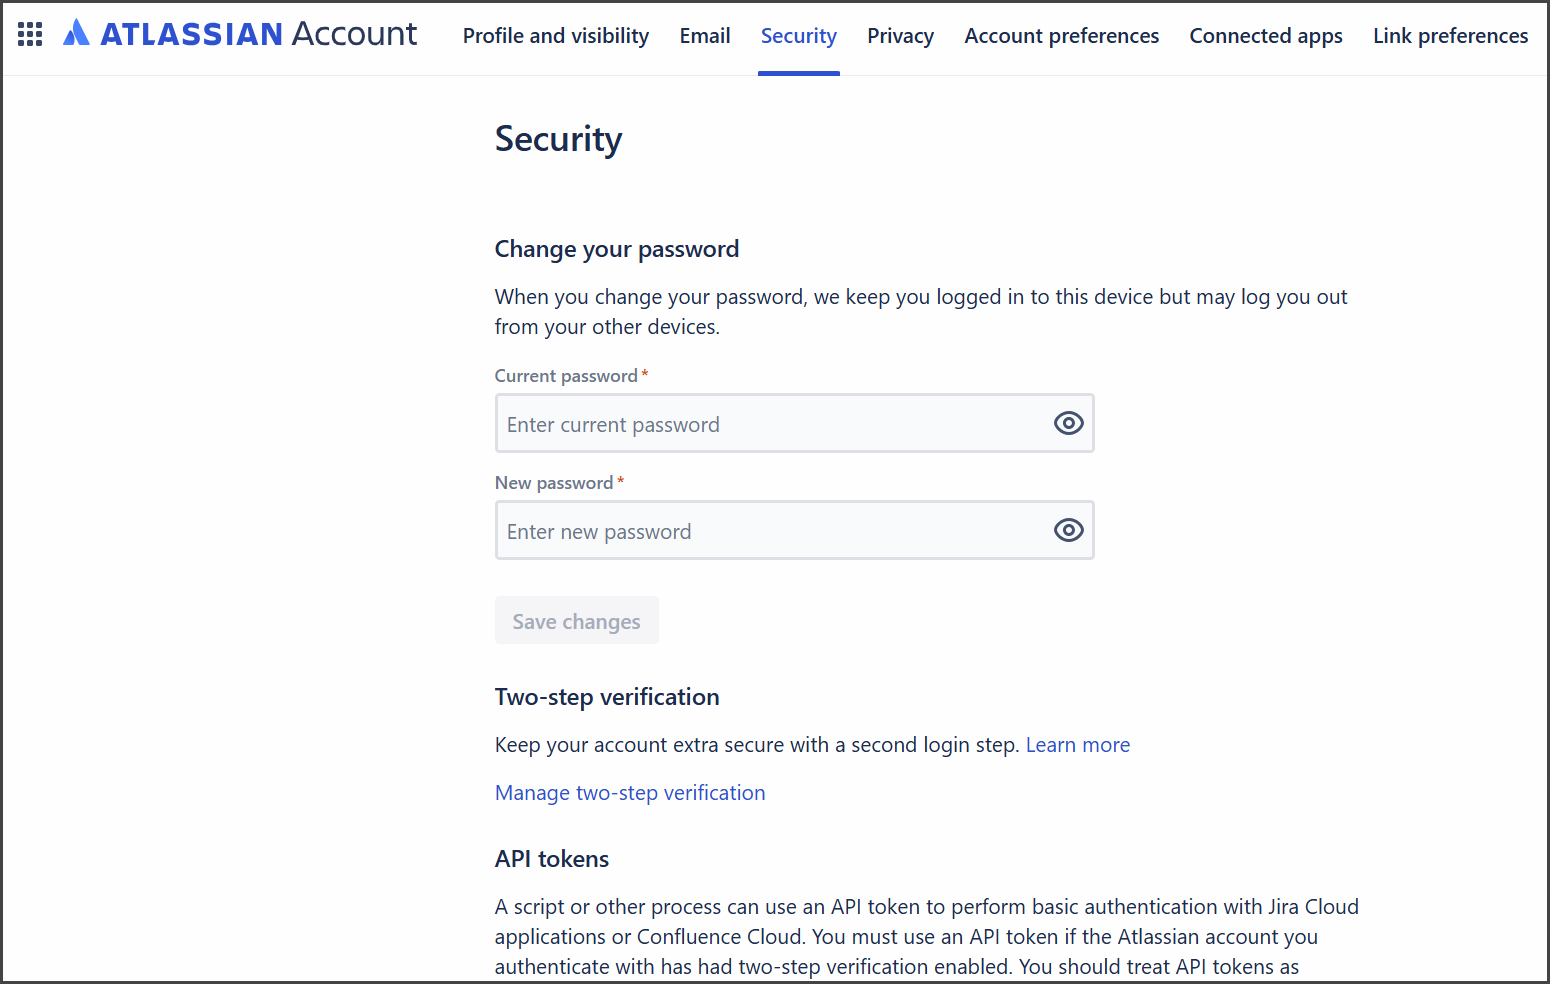Select the Security tab
The height and width of the screenshot is (984, 1551).
[x=798, y=36]
